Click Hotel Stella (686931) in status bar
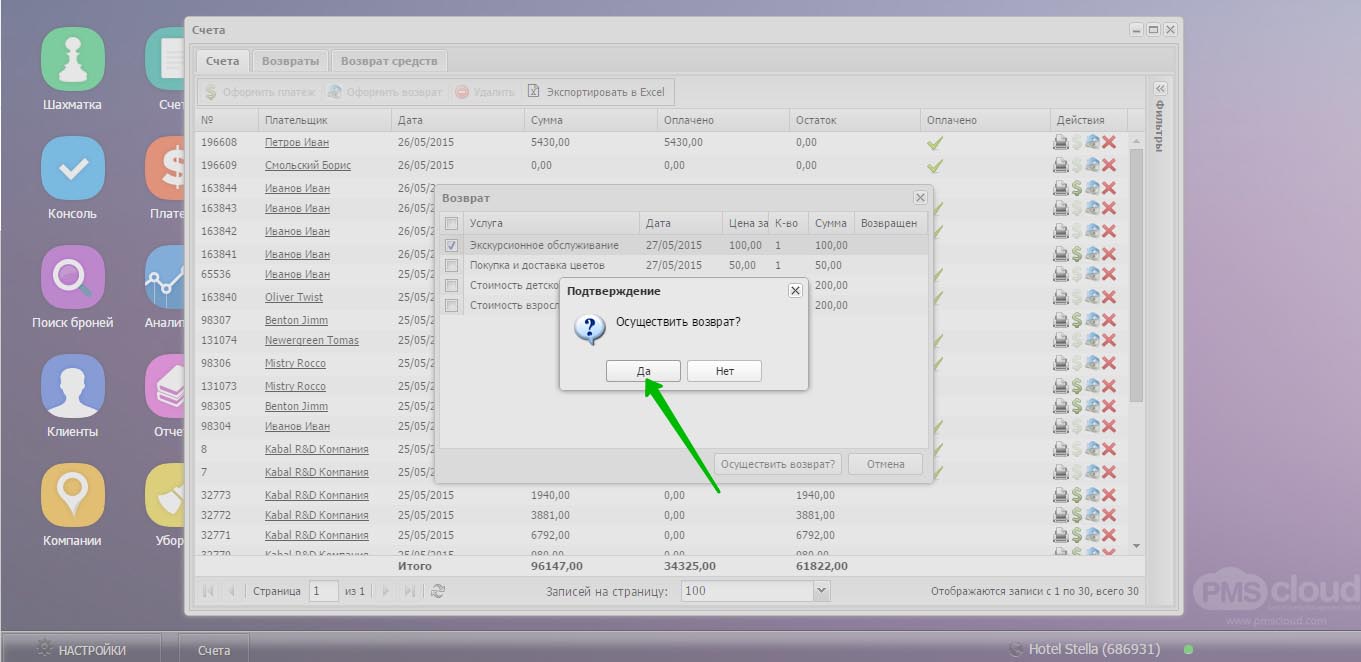 [x=1094, y=650]
